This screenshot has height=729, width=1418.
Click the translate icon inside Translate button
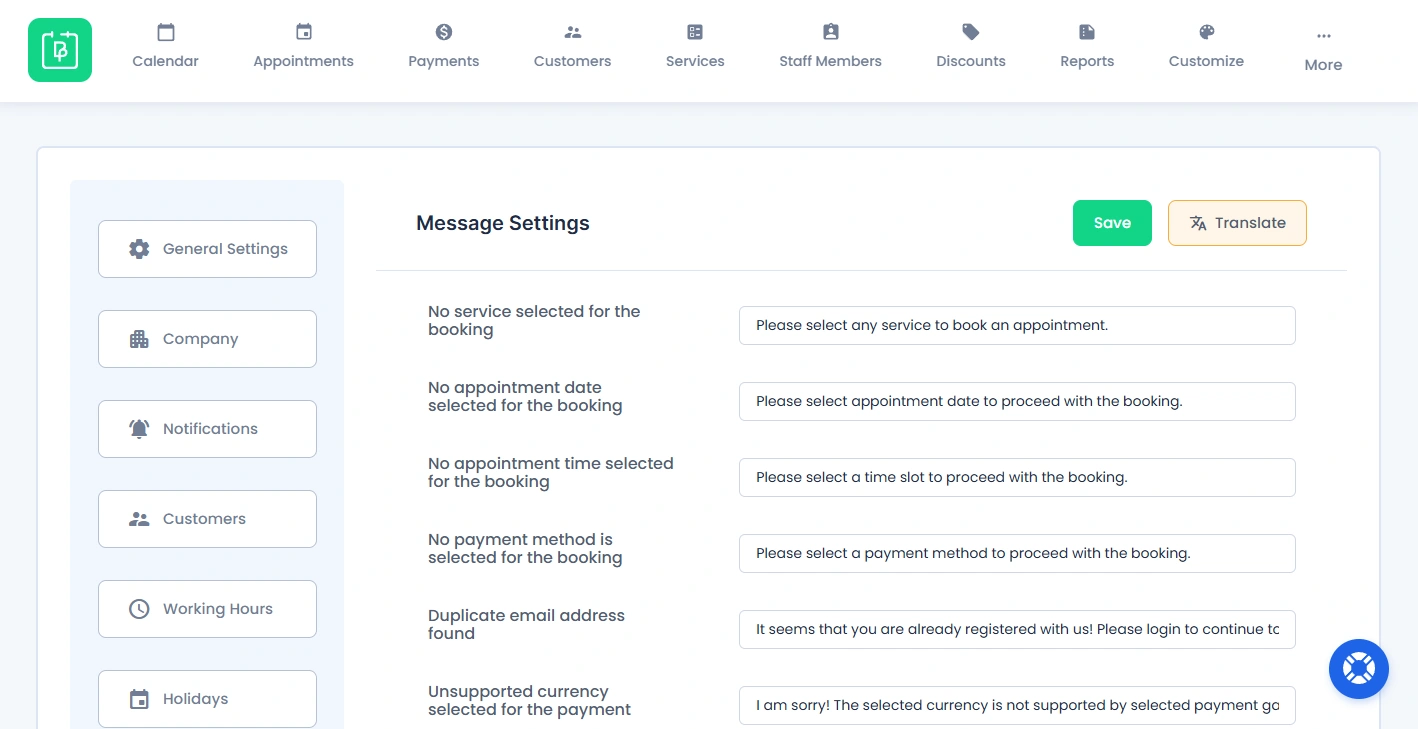(1198, 223)
